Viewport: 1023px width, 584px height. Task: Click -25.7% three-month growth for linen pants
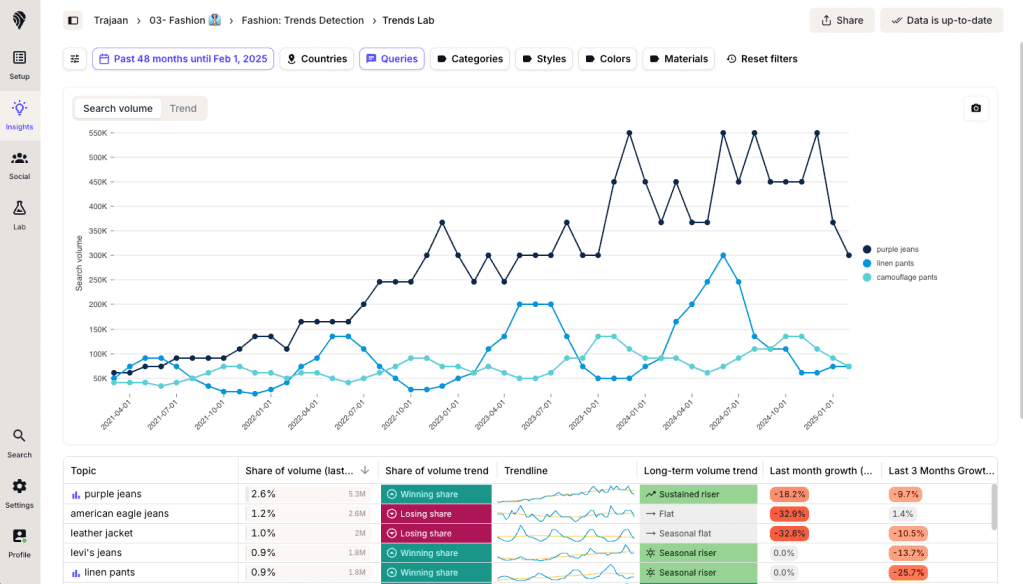point(908,572)
